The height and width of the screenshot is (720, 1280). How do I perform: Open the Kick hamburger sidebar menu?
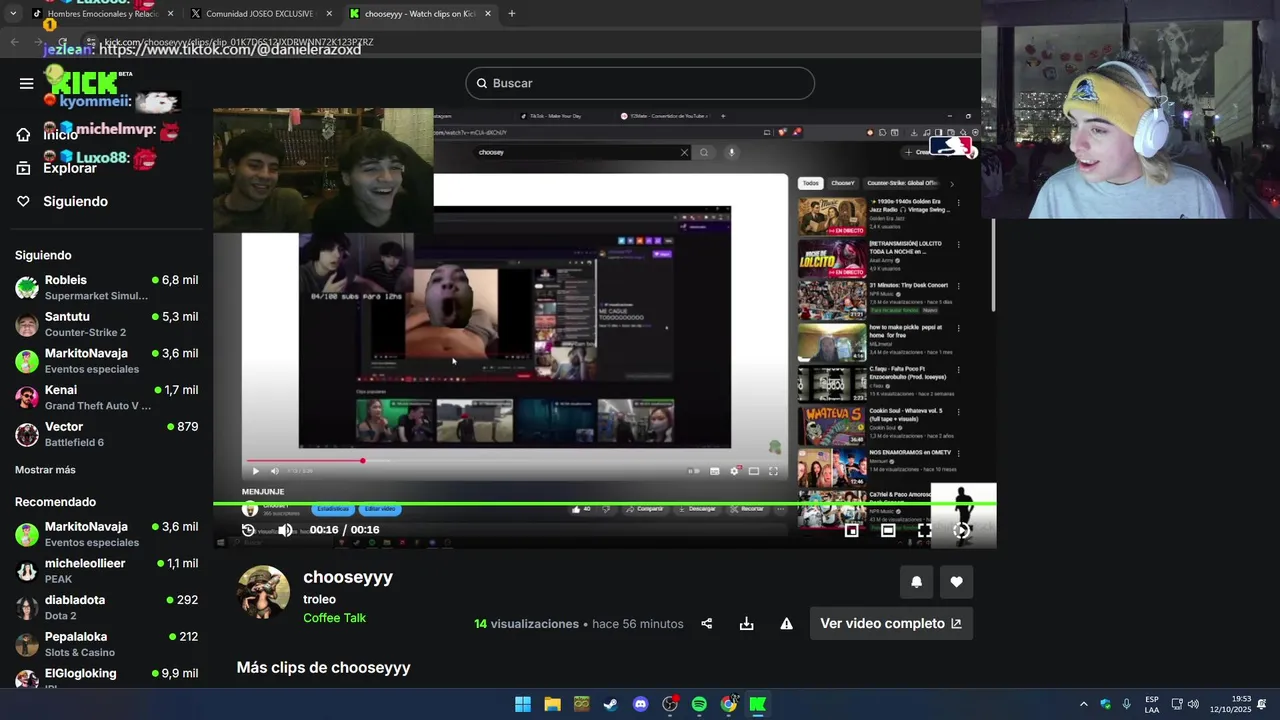coord(27,83)
